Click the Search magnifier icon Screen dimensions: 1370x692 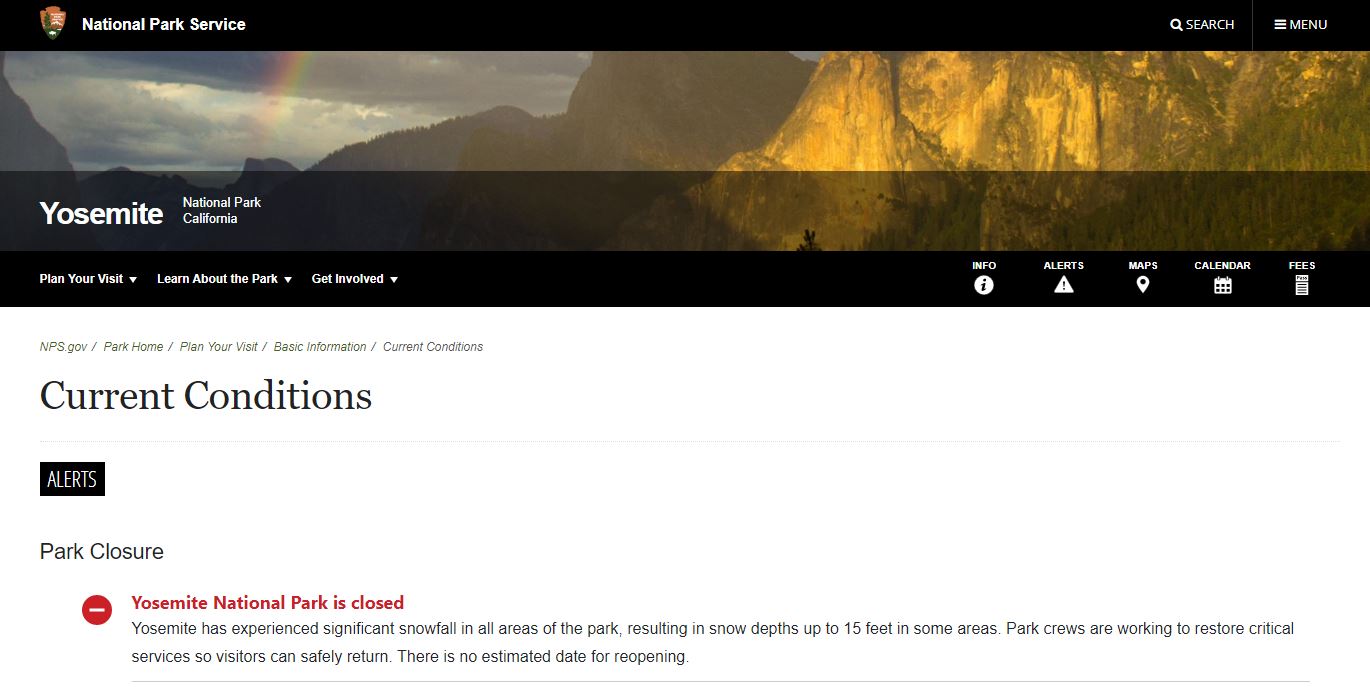point(1176,25)
